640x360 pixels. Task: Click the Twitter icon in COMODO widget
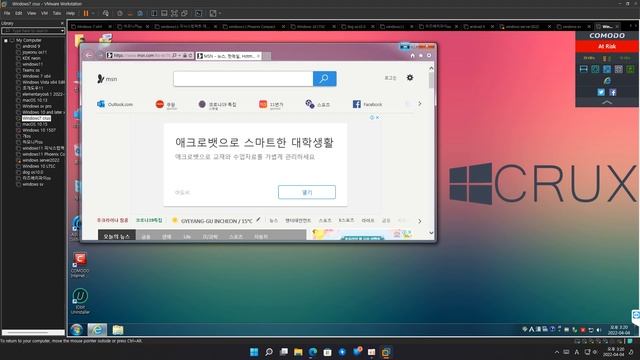pyautogui.click(x=601, y=93)
